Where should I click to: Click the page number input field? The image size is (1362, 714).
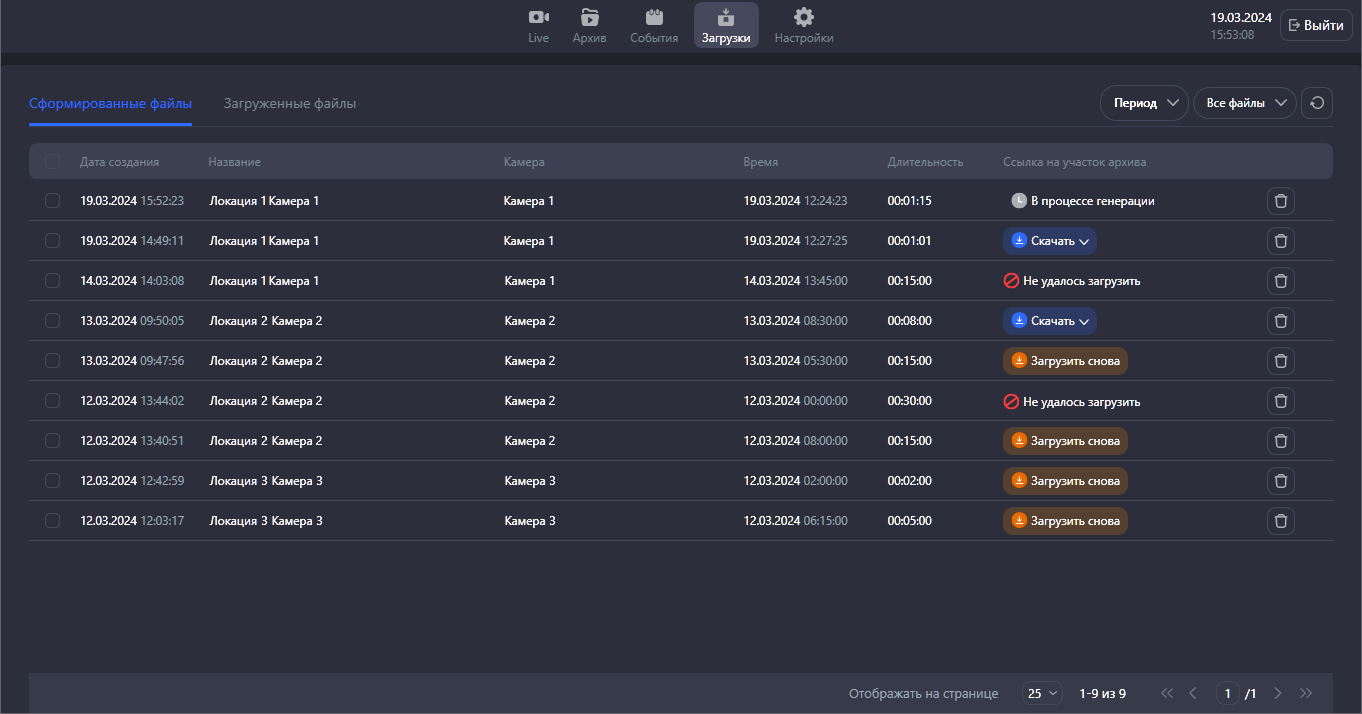pyautogui.click(x=1227, y=693)
